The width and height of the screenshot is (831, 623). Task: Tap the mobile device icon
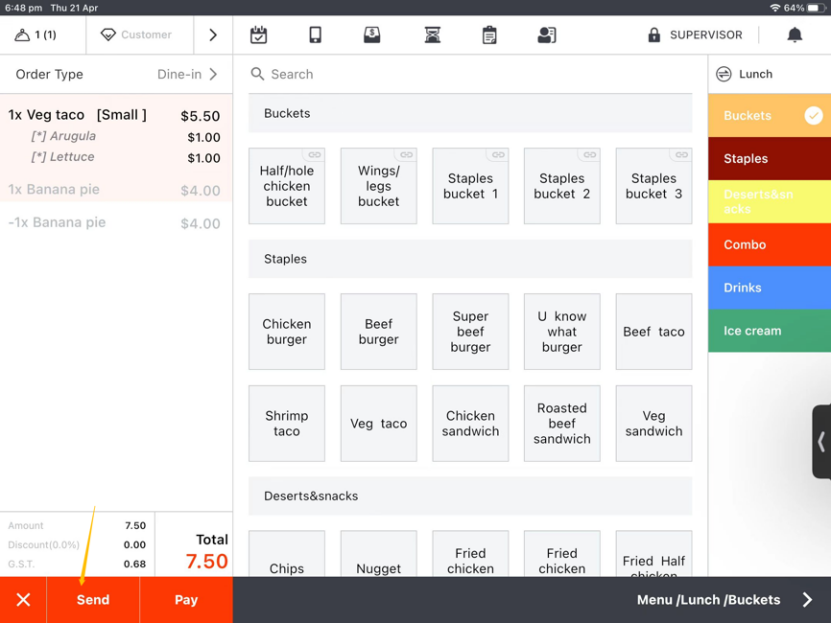pos(315,35)
